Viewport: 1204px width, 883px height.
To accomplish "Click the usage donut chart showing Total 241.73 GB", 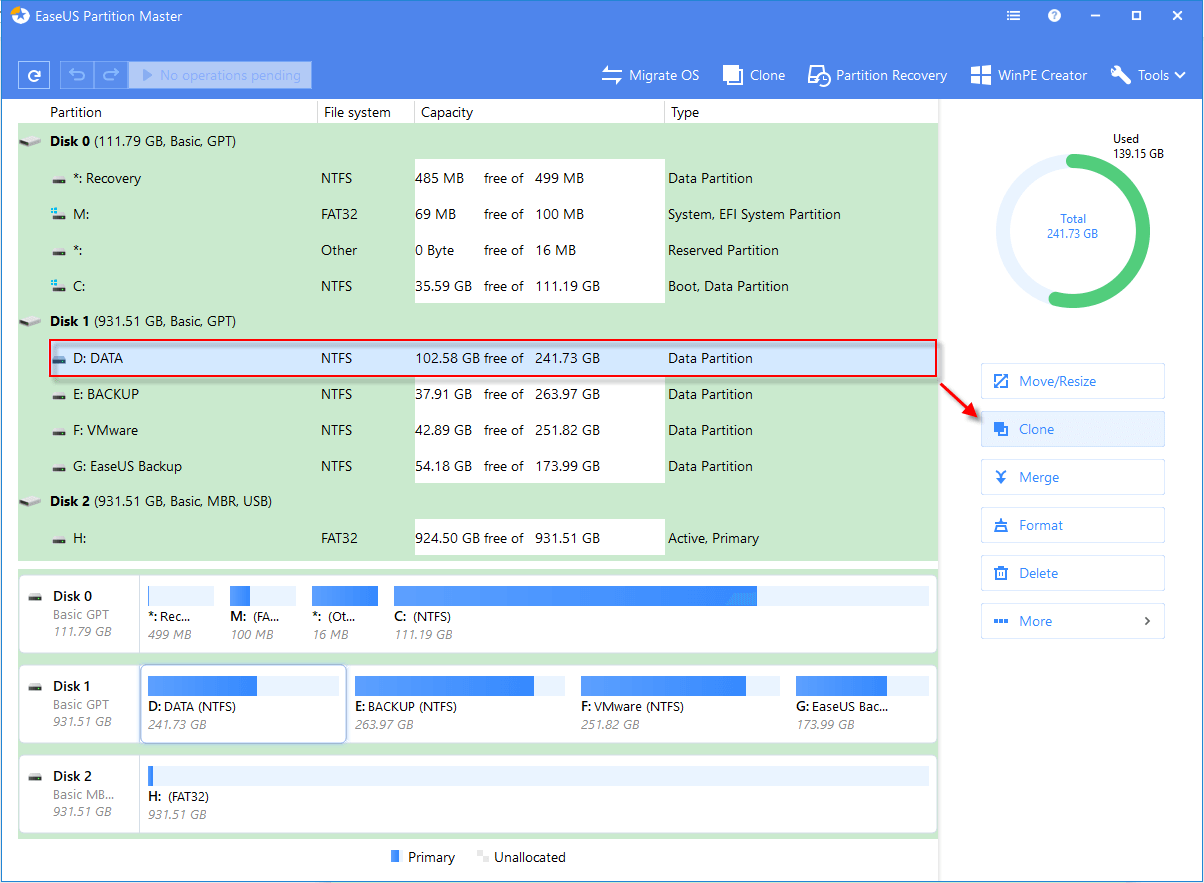I will [x=1072, y=231].
